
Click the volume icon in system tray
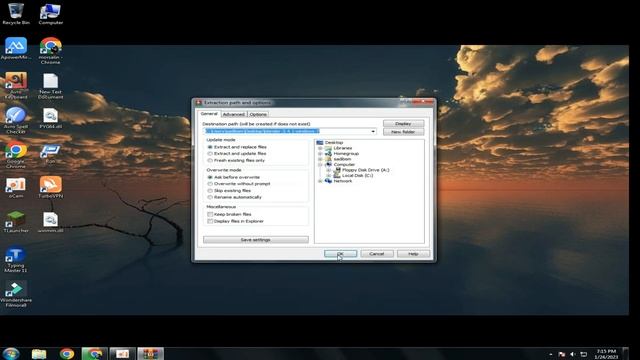(572, 354)
